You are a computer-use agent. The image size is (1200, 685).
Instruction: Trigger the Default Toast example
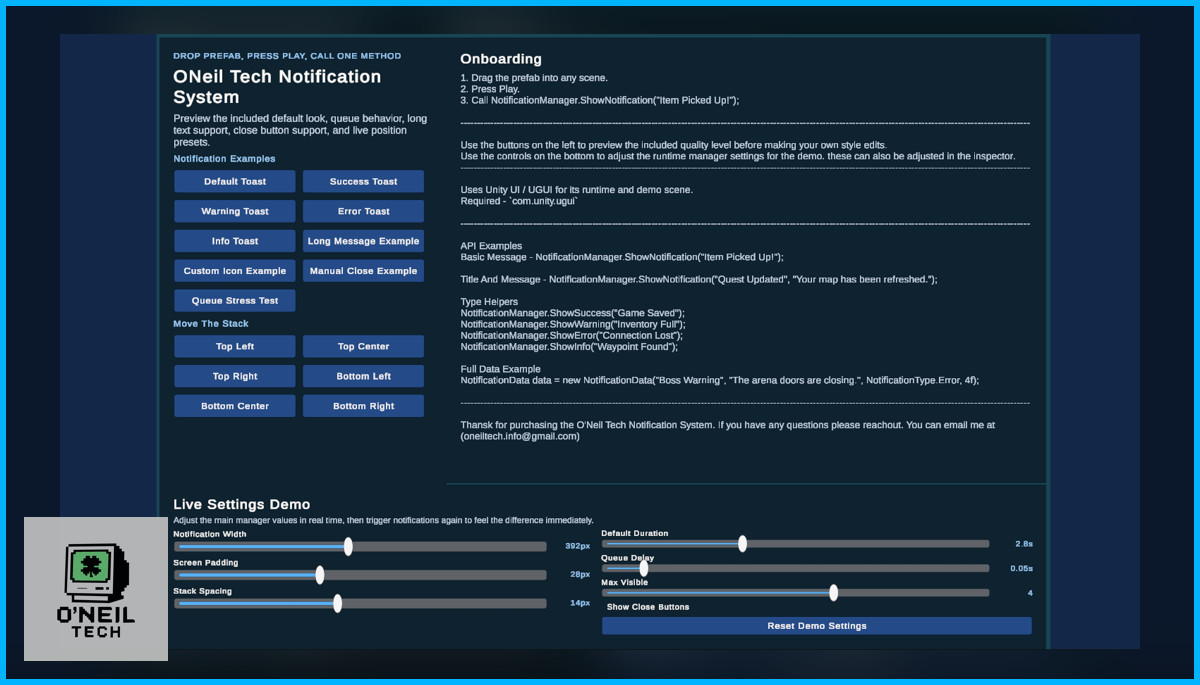[x=235, y=181]
